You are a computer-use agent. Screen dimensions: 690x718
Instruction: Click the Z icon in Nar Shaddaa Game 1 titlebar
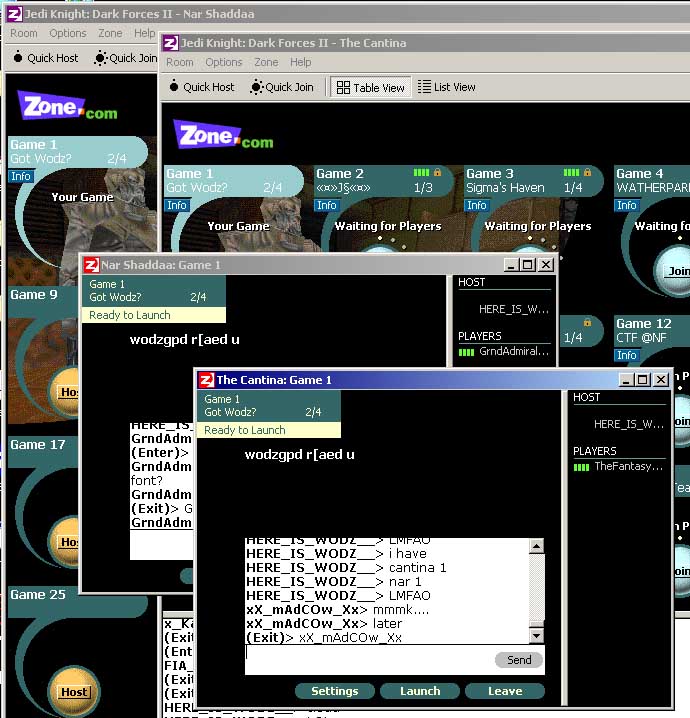[x=91, y=265]
